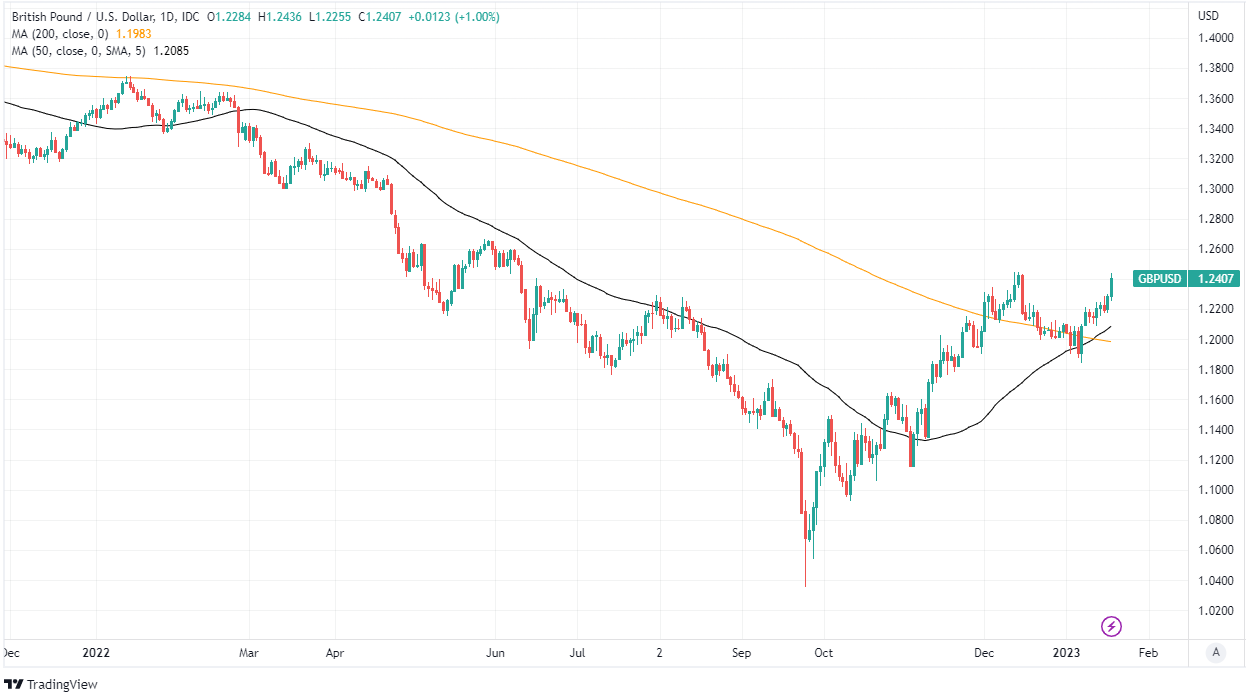Screen dimensions: 1246x695
Task: Click the C1.2407 close value in legend
Action: pos(389,18)
